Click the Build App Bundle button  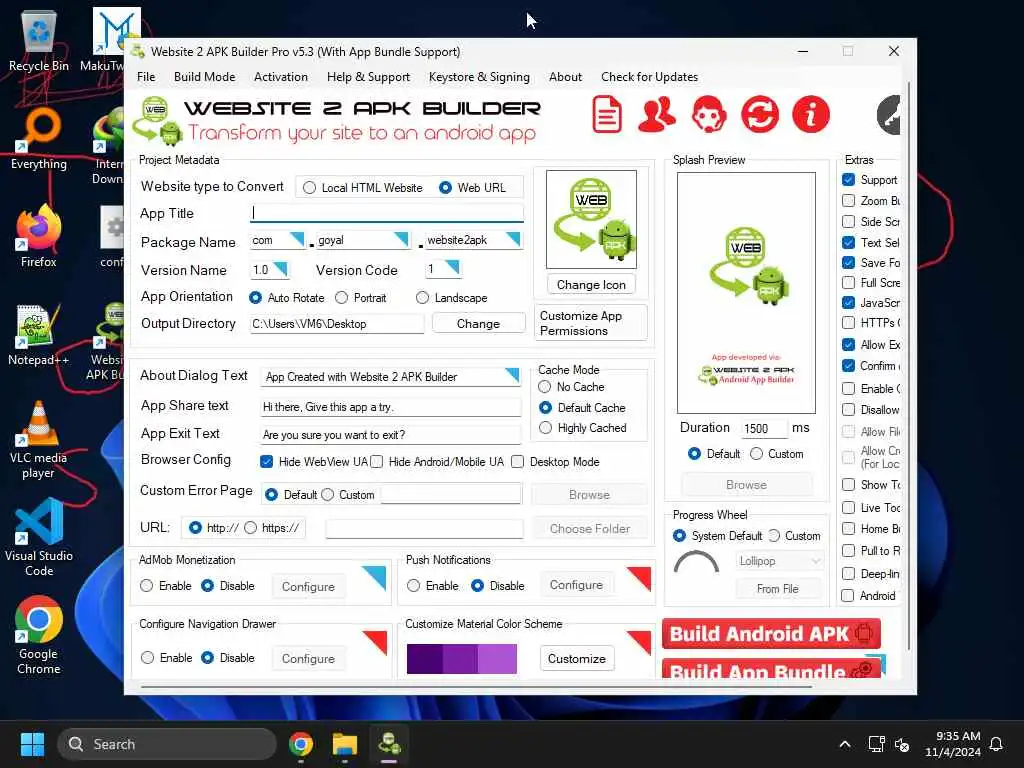click(771, 669)
